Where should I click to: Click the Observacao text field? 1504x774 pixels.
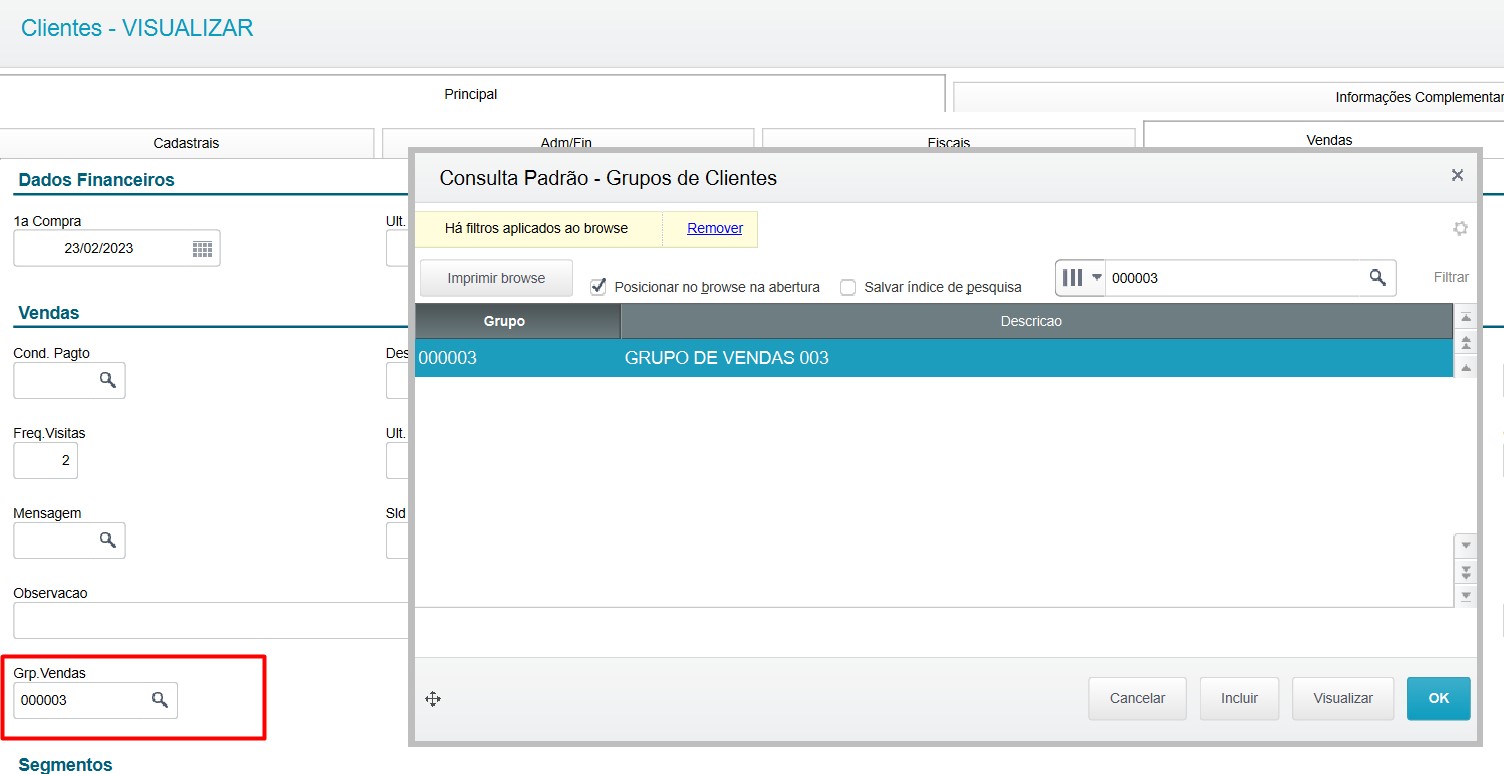click(x=211, y=620)
